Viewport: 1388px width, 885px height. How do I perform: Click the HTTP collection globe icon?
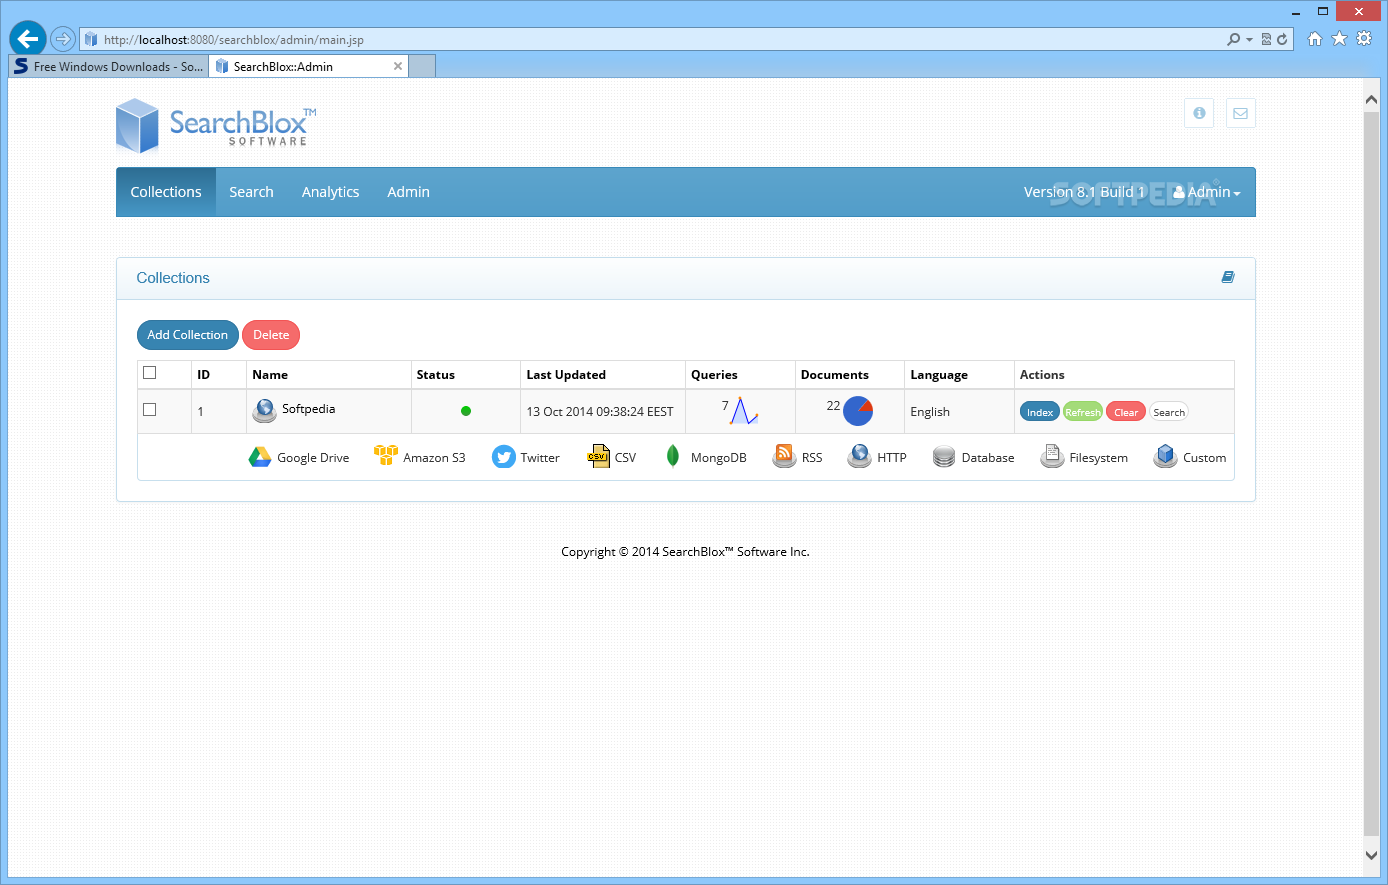click(x=859, y=457)
